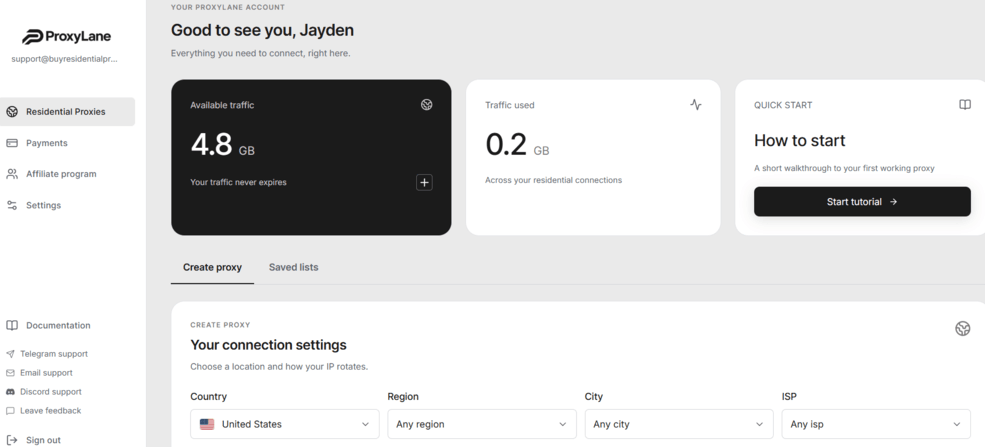Click the United States flag icon
Viewport: 985px width, 447px height.
coord(207,424)
